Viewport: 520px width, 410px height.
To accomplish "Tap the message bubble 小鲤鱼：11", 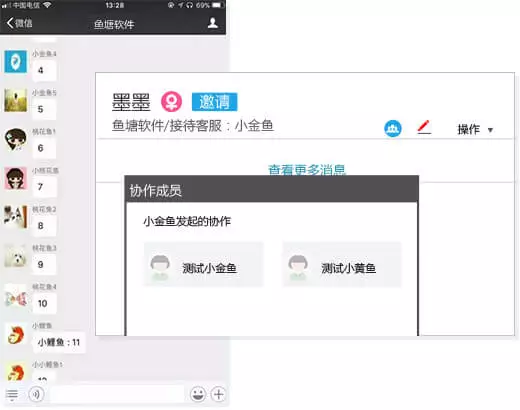I will [59, 343].
